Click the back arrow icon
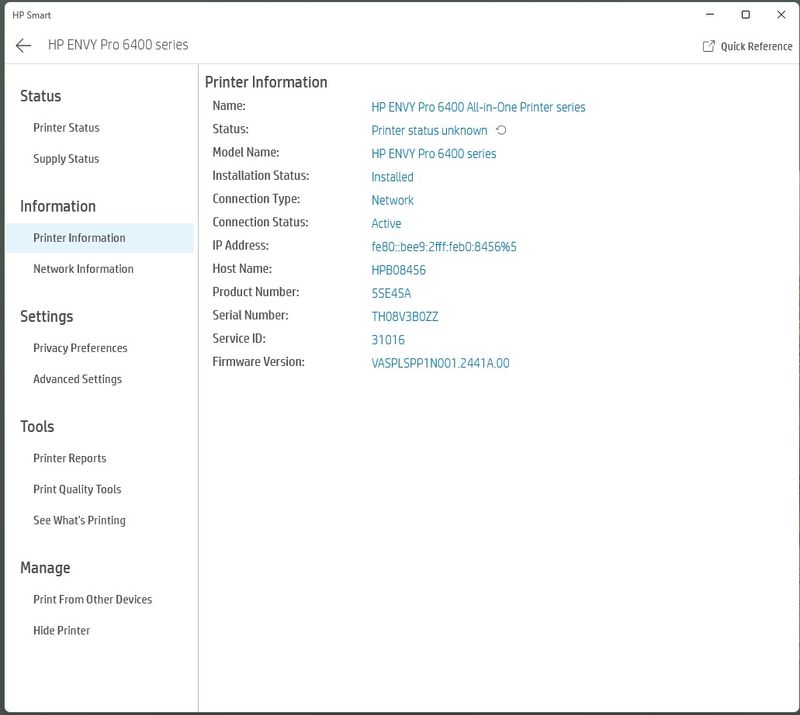The height and width of the screenshot is (715, 800). [23, 45]
